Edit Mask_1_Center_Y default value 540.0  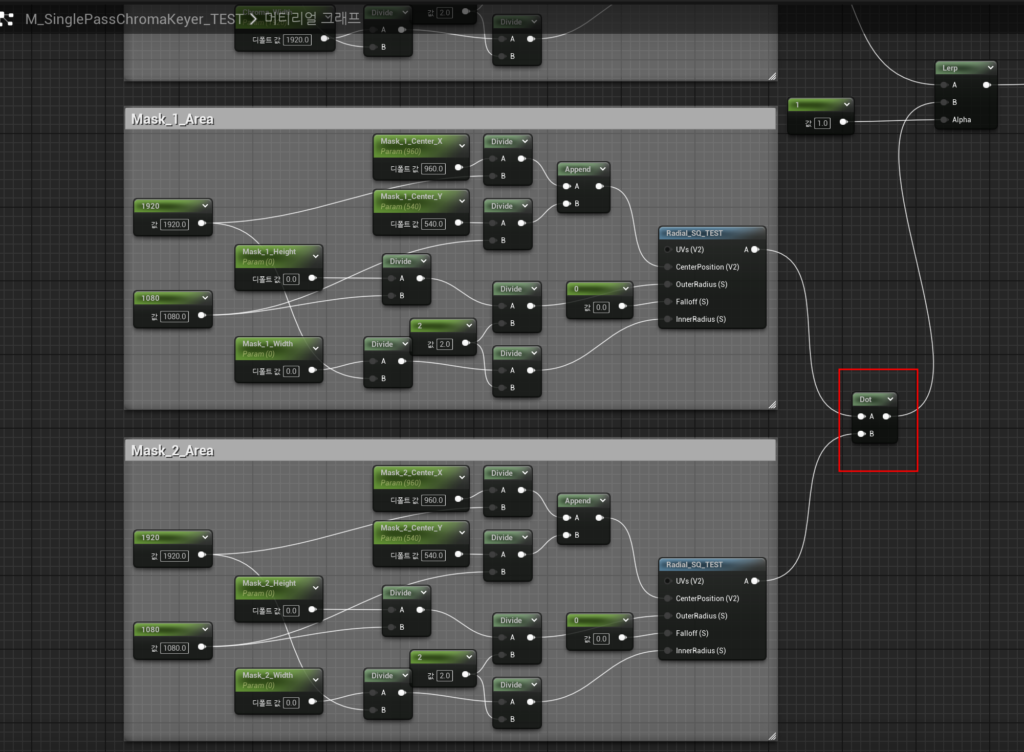[434, 224]
